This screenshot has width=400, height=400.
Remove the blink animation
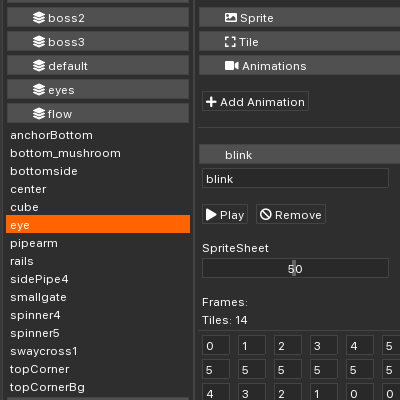[x=291, y=214]
